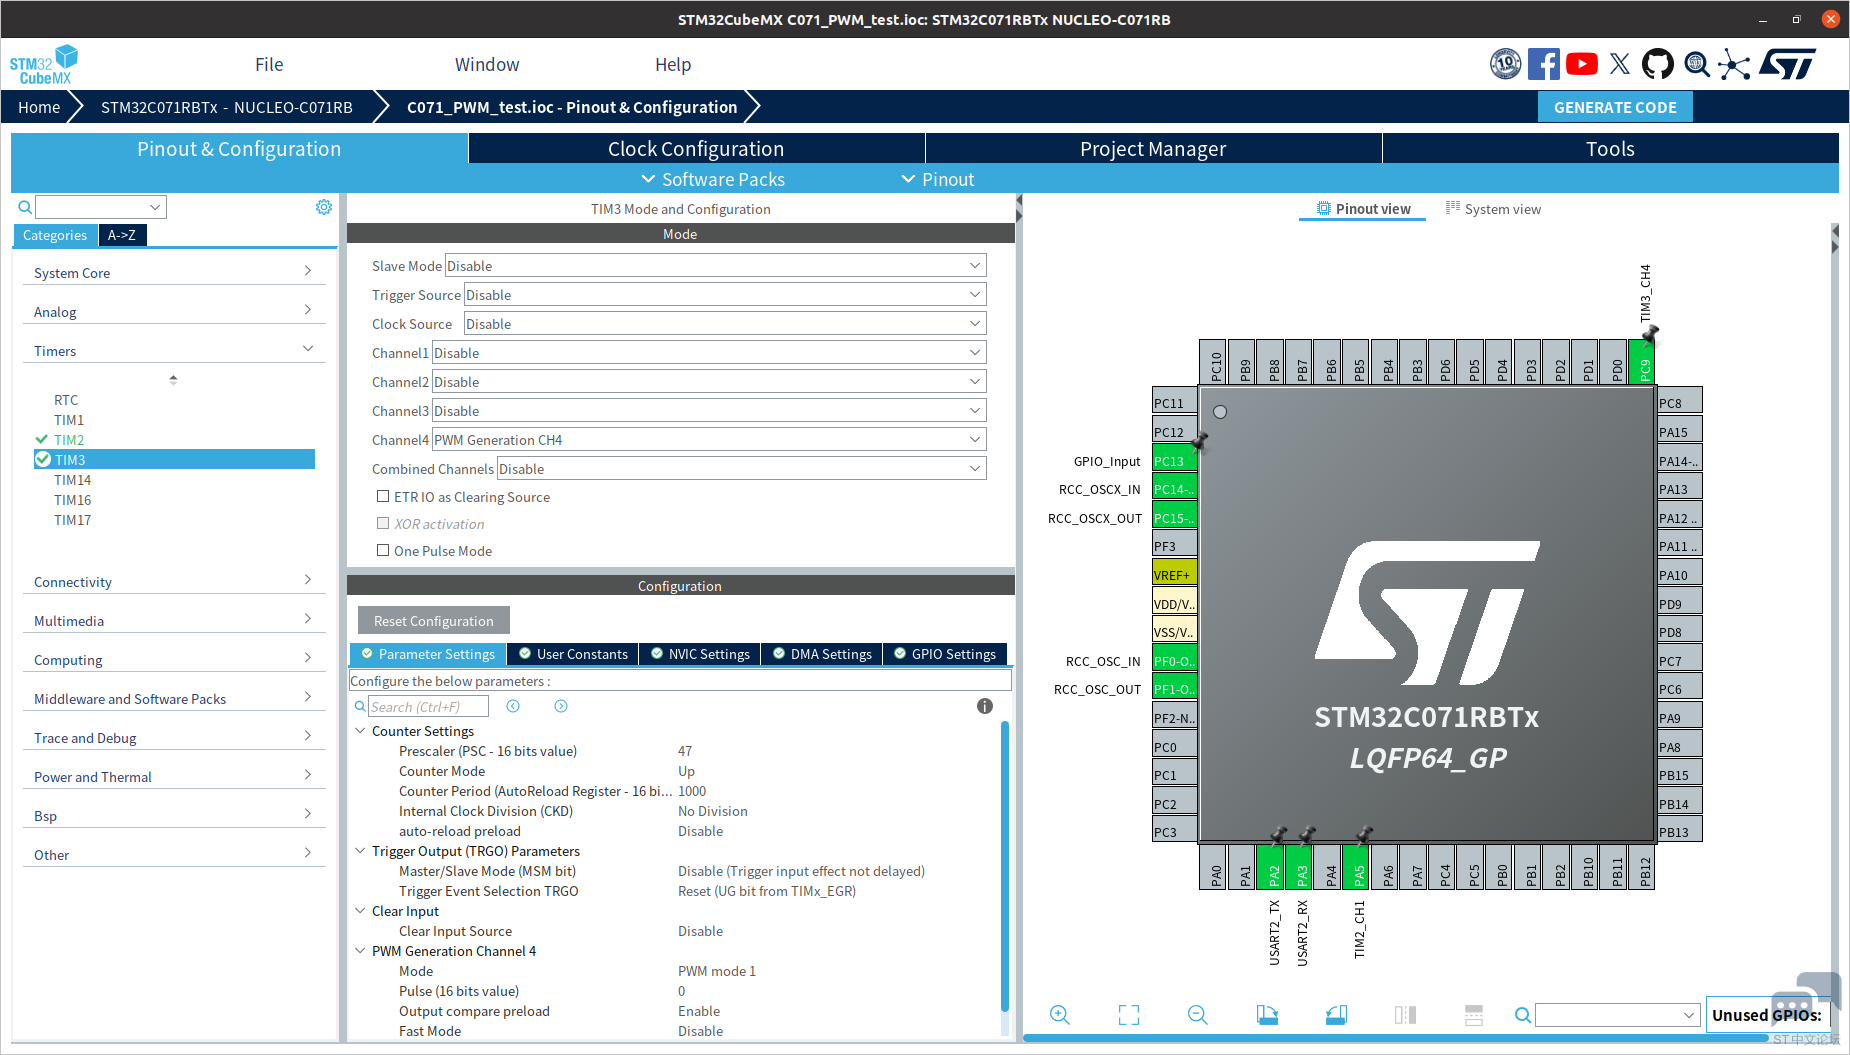The width and height of the screenshot is (1850, 1055).
Task: Select TIM2 in the Timers list
Action: 69,440
